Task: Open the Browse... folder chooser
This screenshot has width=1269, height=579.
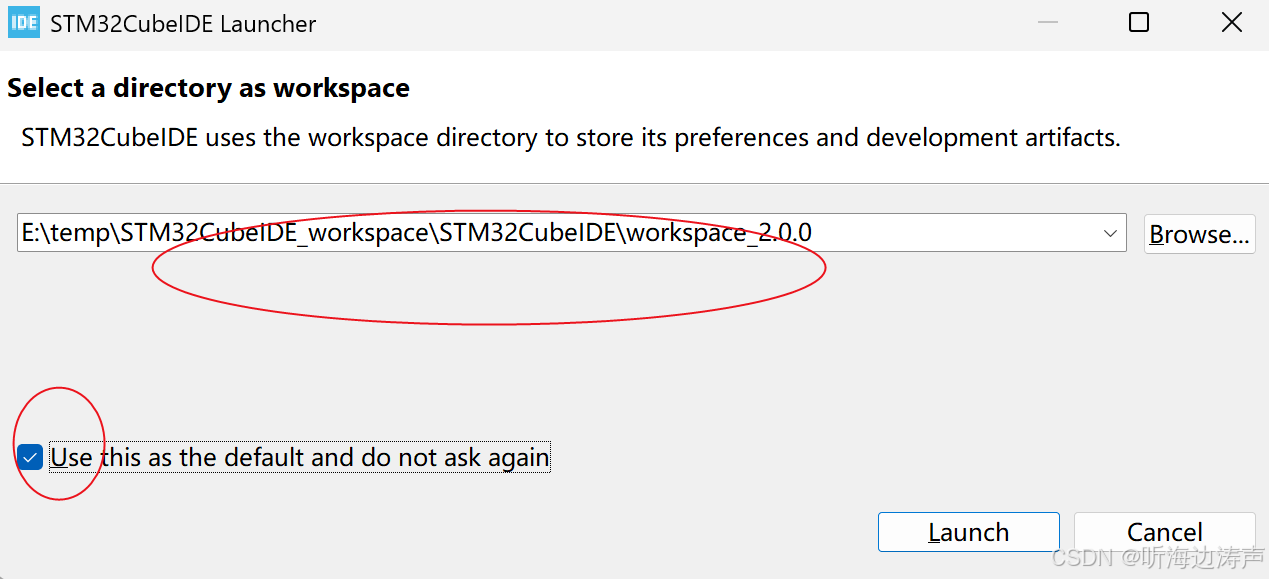Action: tap(1199, 233)
